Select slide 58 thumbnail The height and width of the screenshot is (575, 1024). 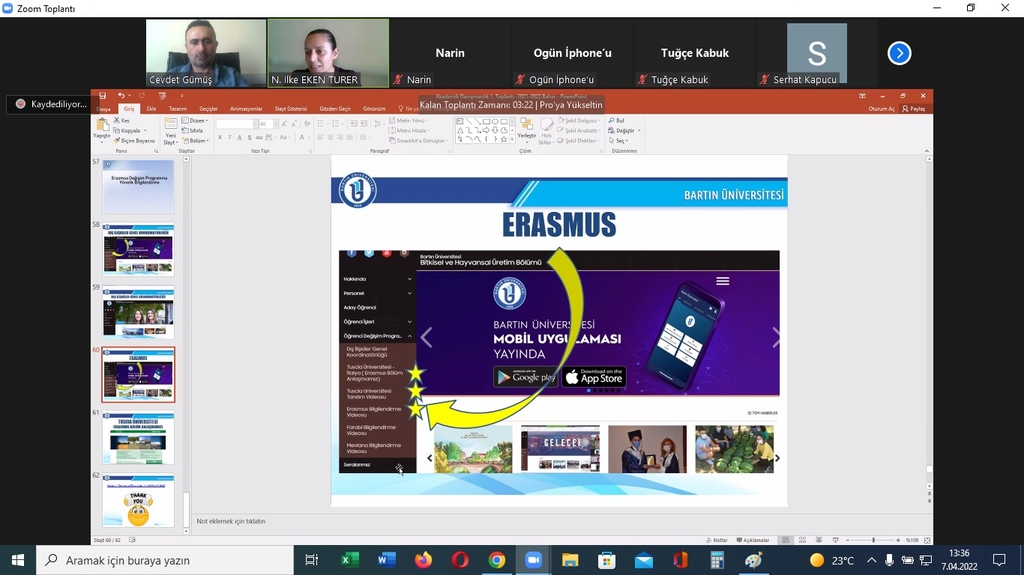(x=138, y=250)
